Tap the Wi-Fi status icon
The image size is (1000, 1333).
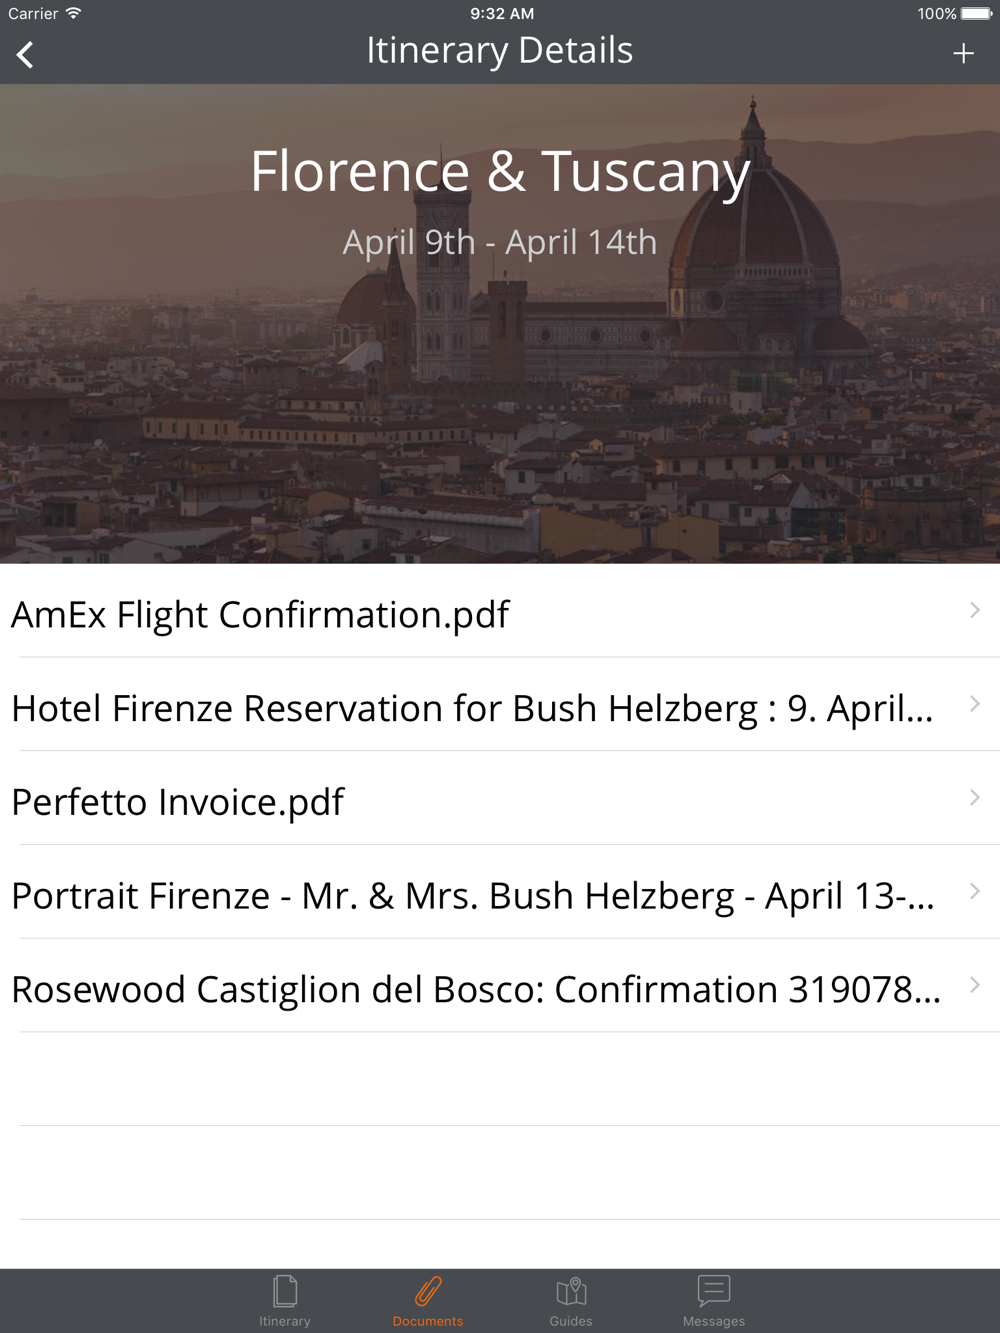click(74, 13)
